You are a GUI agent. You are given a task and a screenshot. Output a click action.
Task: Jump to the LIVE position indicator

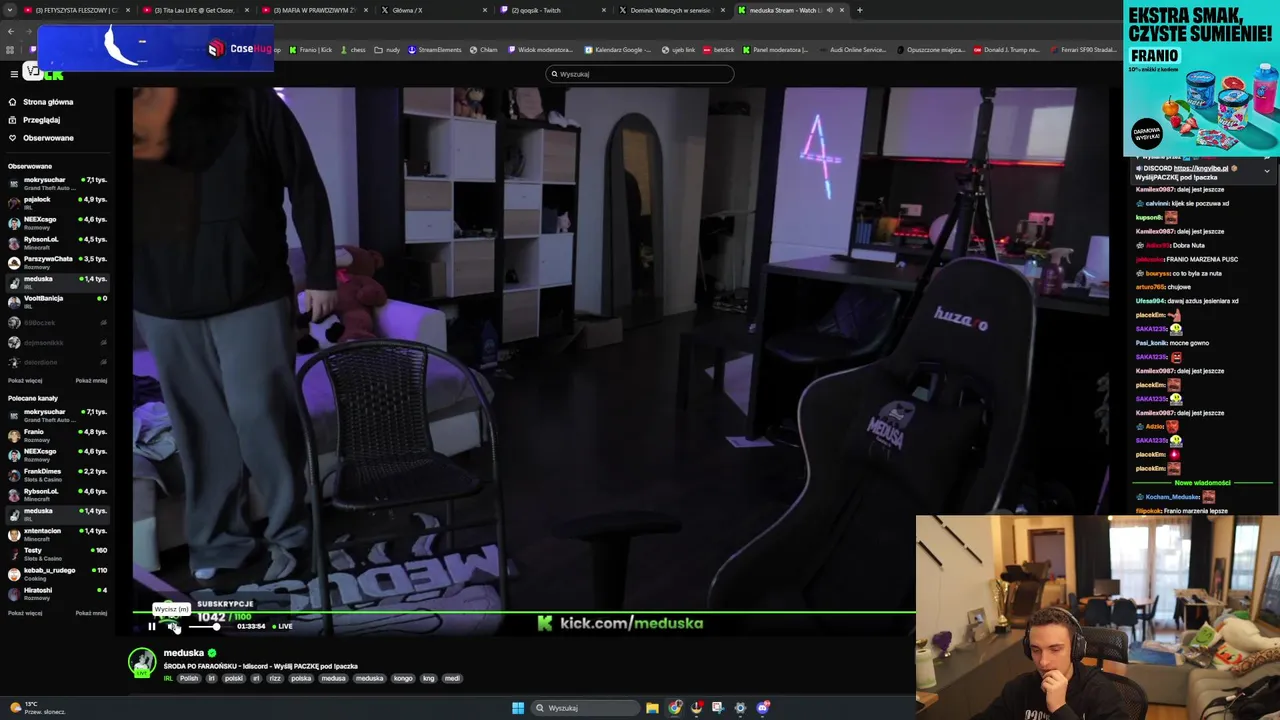pyautogui.click(x=282, y=627)
